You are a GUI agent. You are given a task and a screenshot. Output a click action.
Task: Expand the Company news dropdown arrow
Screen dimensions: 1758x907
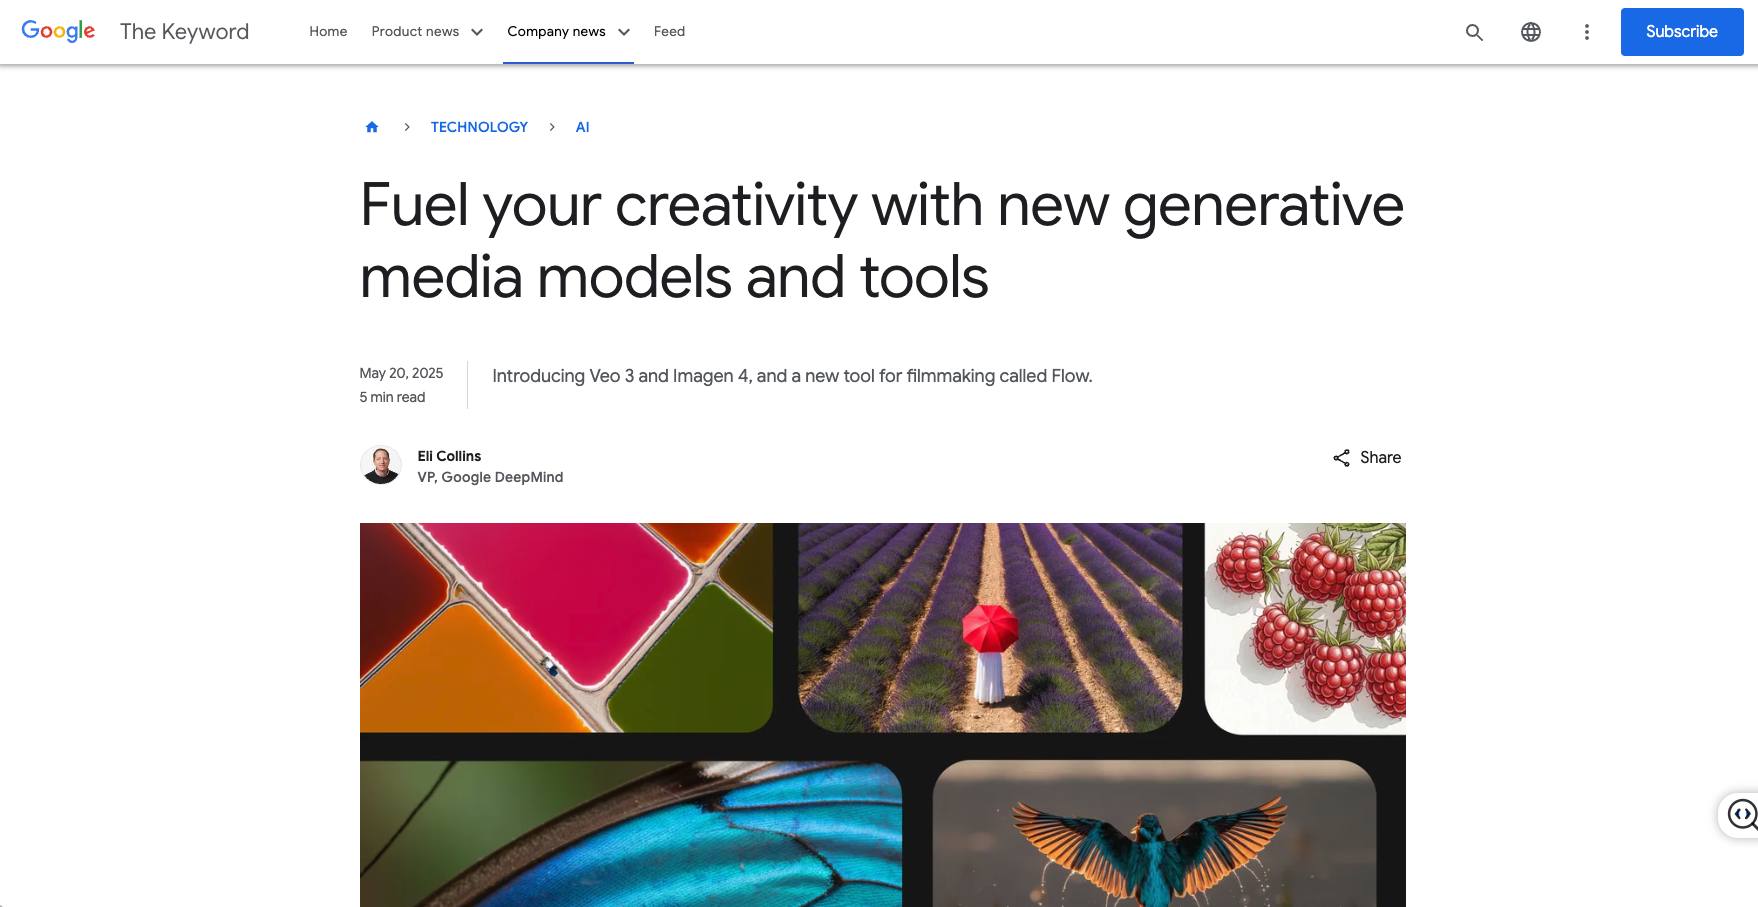coord(624,32)
